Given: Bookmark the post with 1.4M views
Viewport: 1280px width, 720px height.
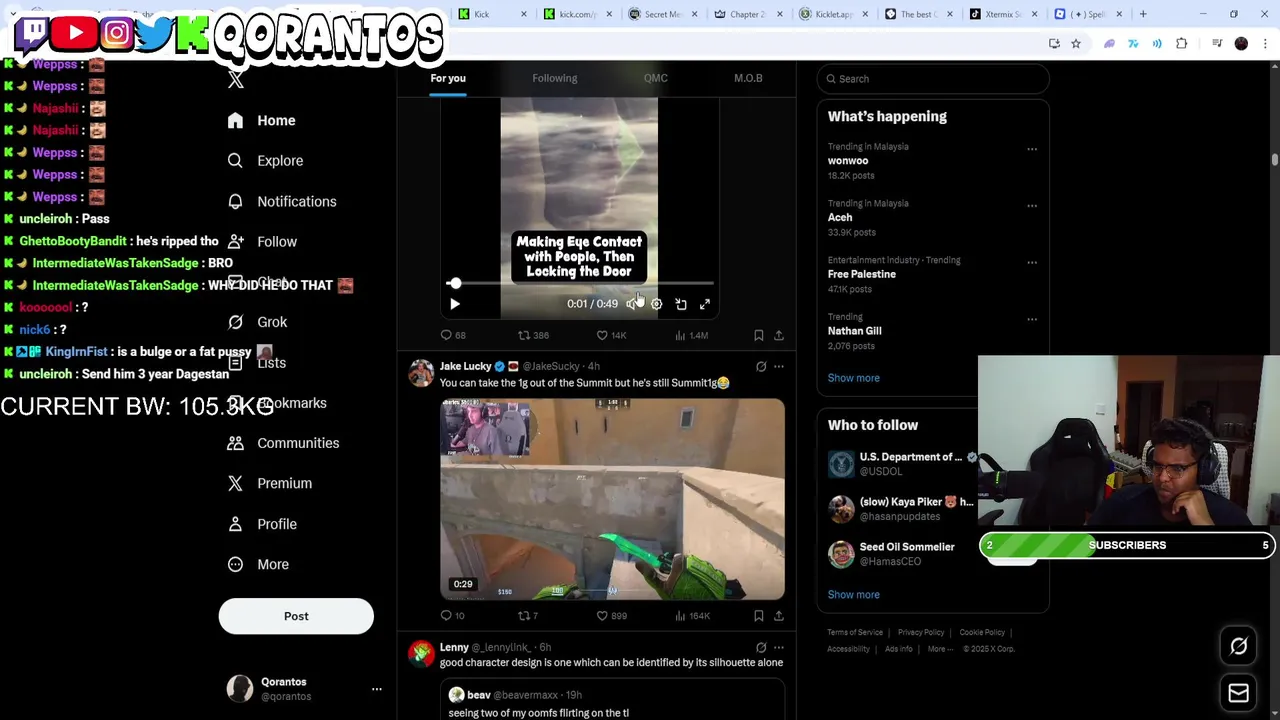Looking at the screenshot, I should point(758,335).
